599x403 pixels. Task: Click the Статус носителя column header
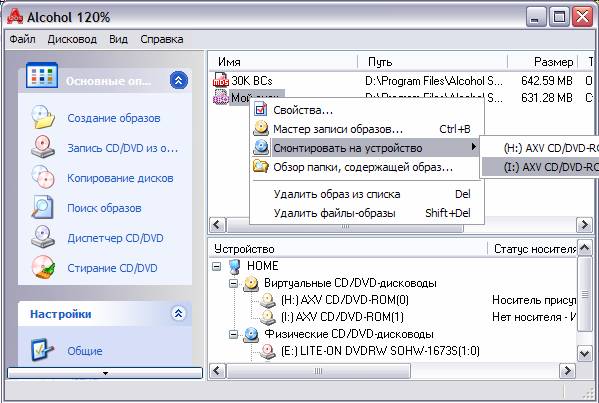click(x=533, y=249)
